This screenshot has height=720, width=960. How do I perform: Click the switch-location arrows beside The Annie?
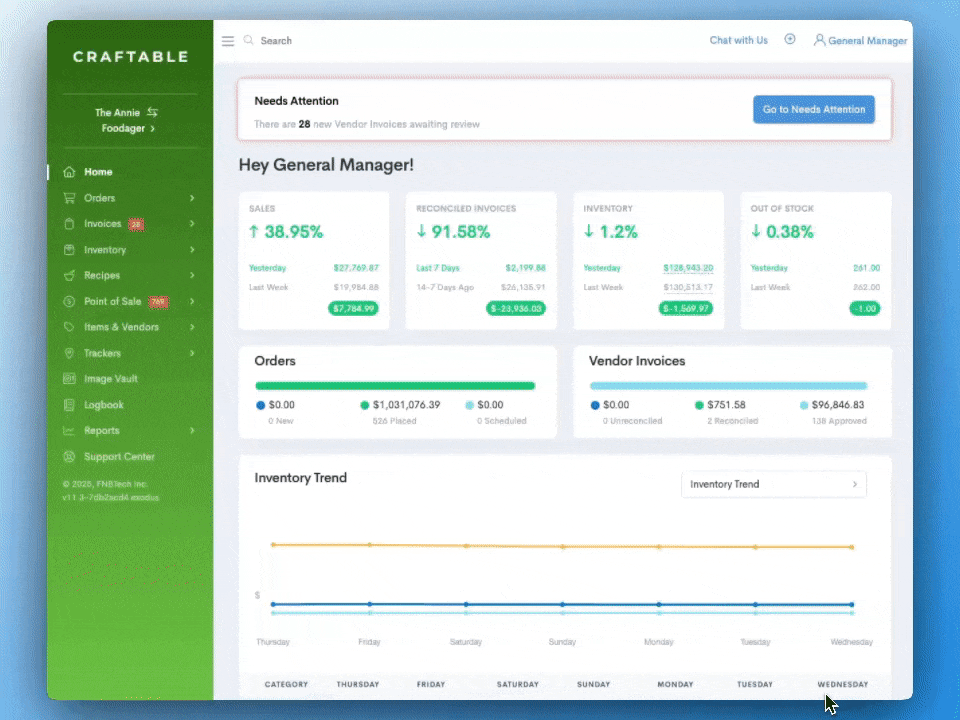click(152, 112)
